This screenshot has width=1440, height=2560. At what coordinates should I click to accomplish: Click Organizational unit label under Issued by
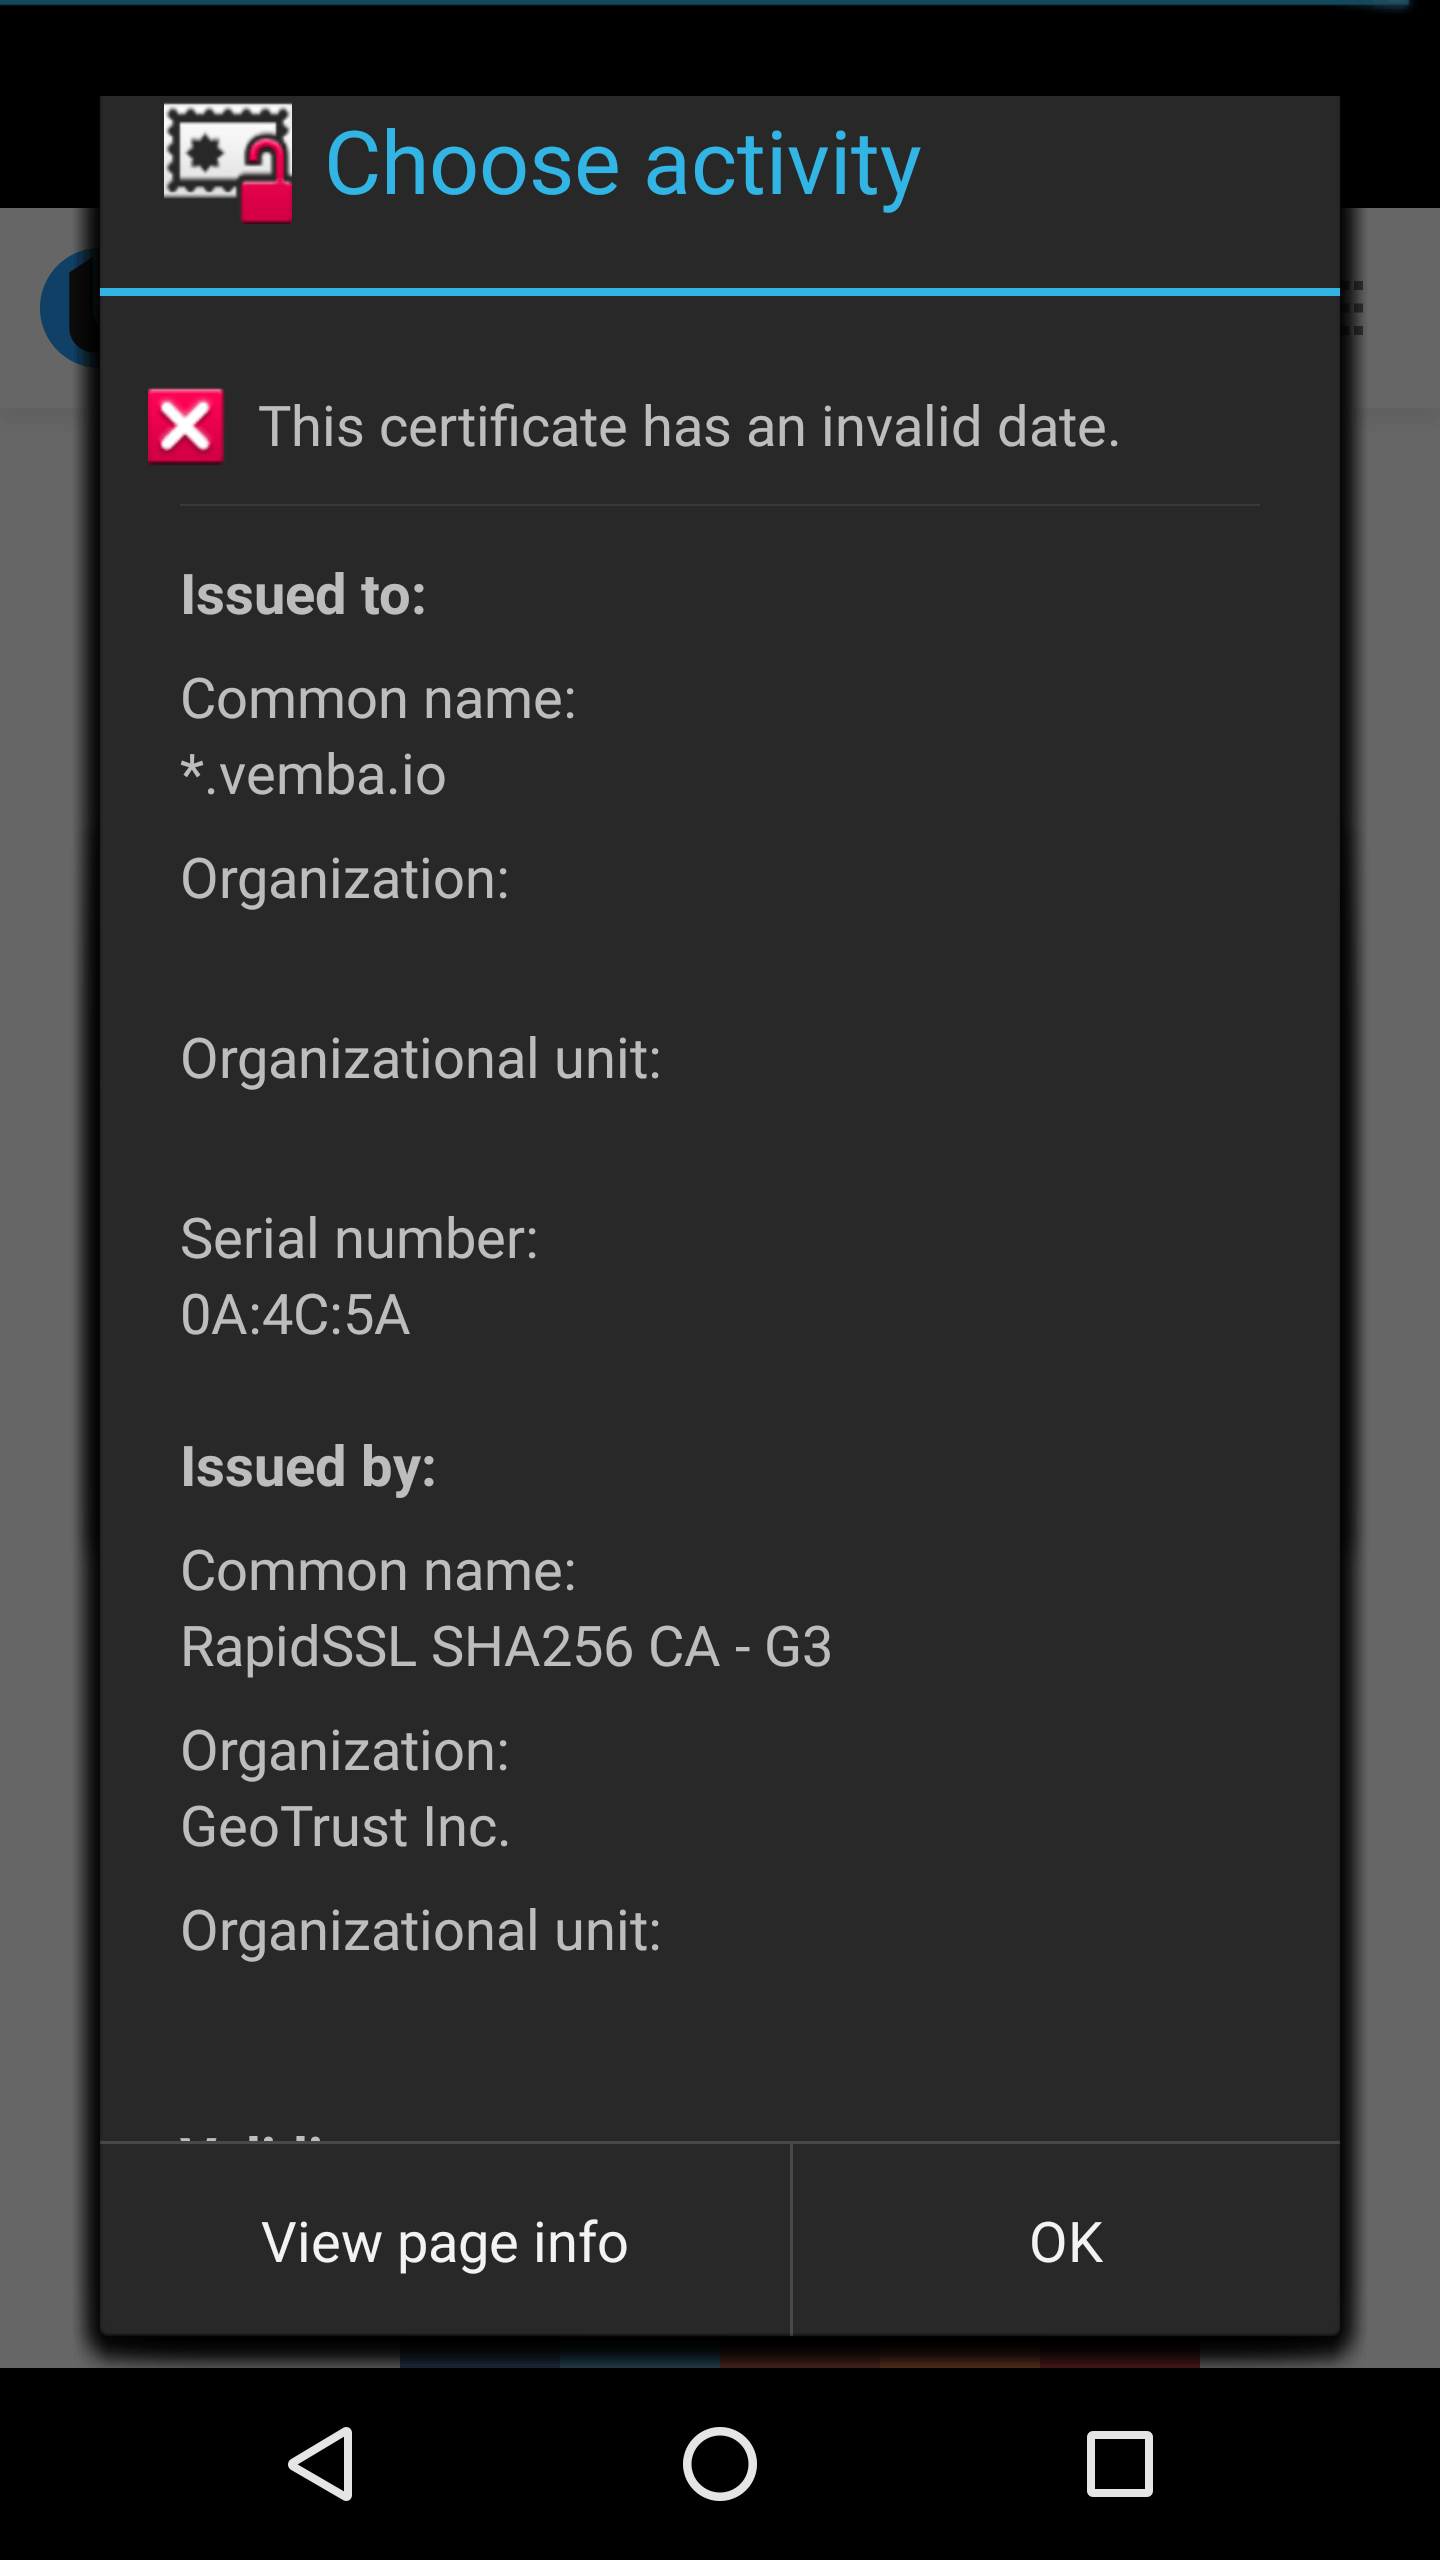pos(421,1931)
